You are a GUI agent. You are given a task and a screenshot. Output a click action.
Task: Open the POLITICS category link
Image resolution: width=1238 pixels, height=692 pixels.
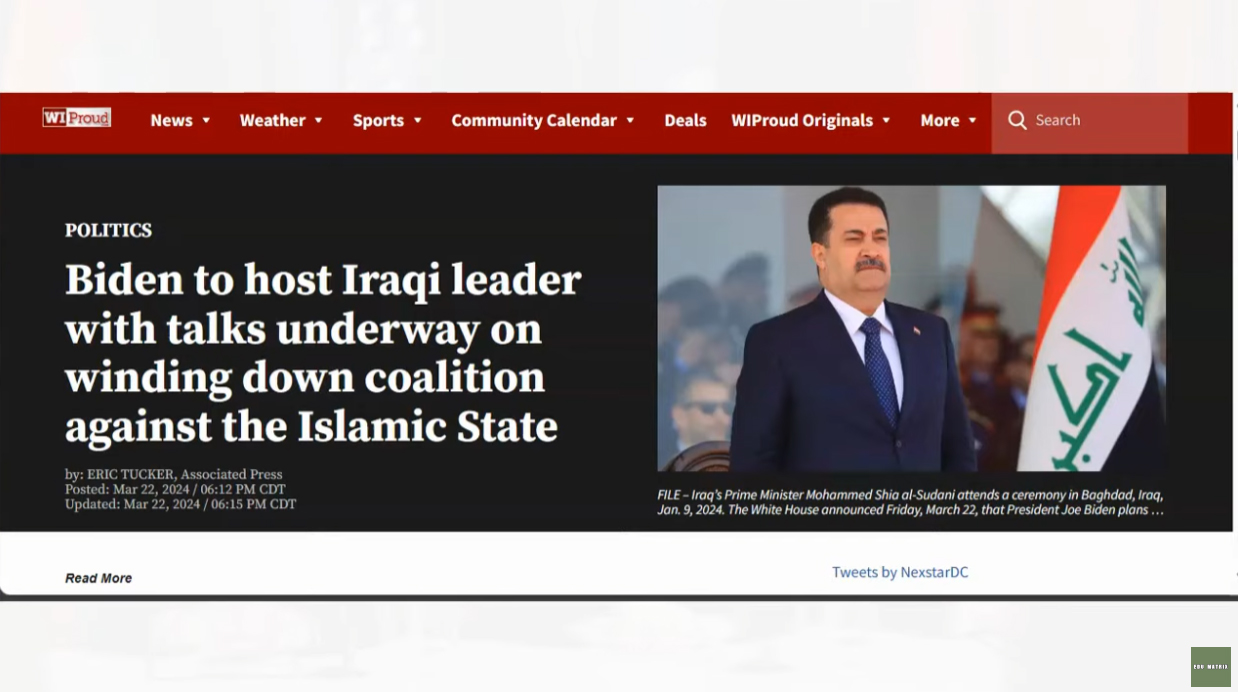coord(108,230)
